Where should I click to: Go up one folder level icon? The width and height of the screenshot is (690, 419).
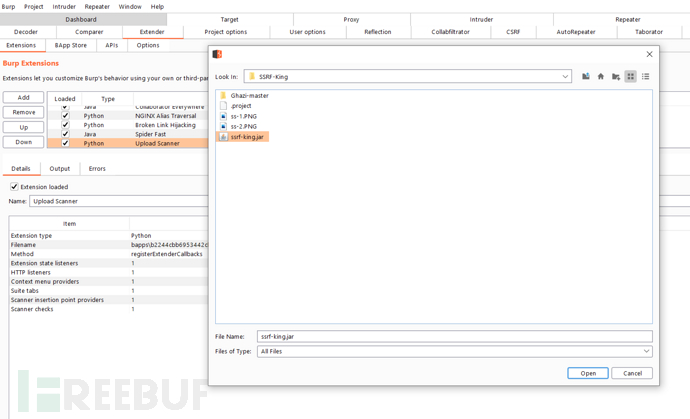coord(586,77)
